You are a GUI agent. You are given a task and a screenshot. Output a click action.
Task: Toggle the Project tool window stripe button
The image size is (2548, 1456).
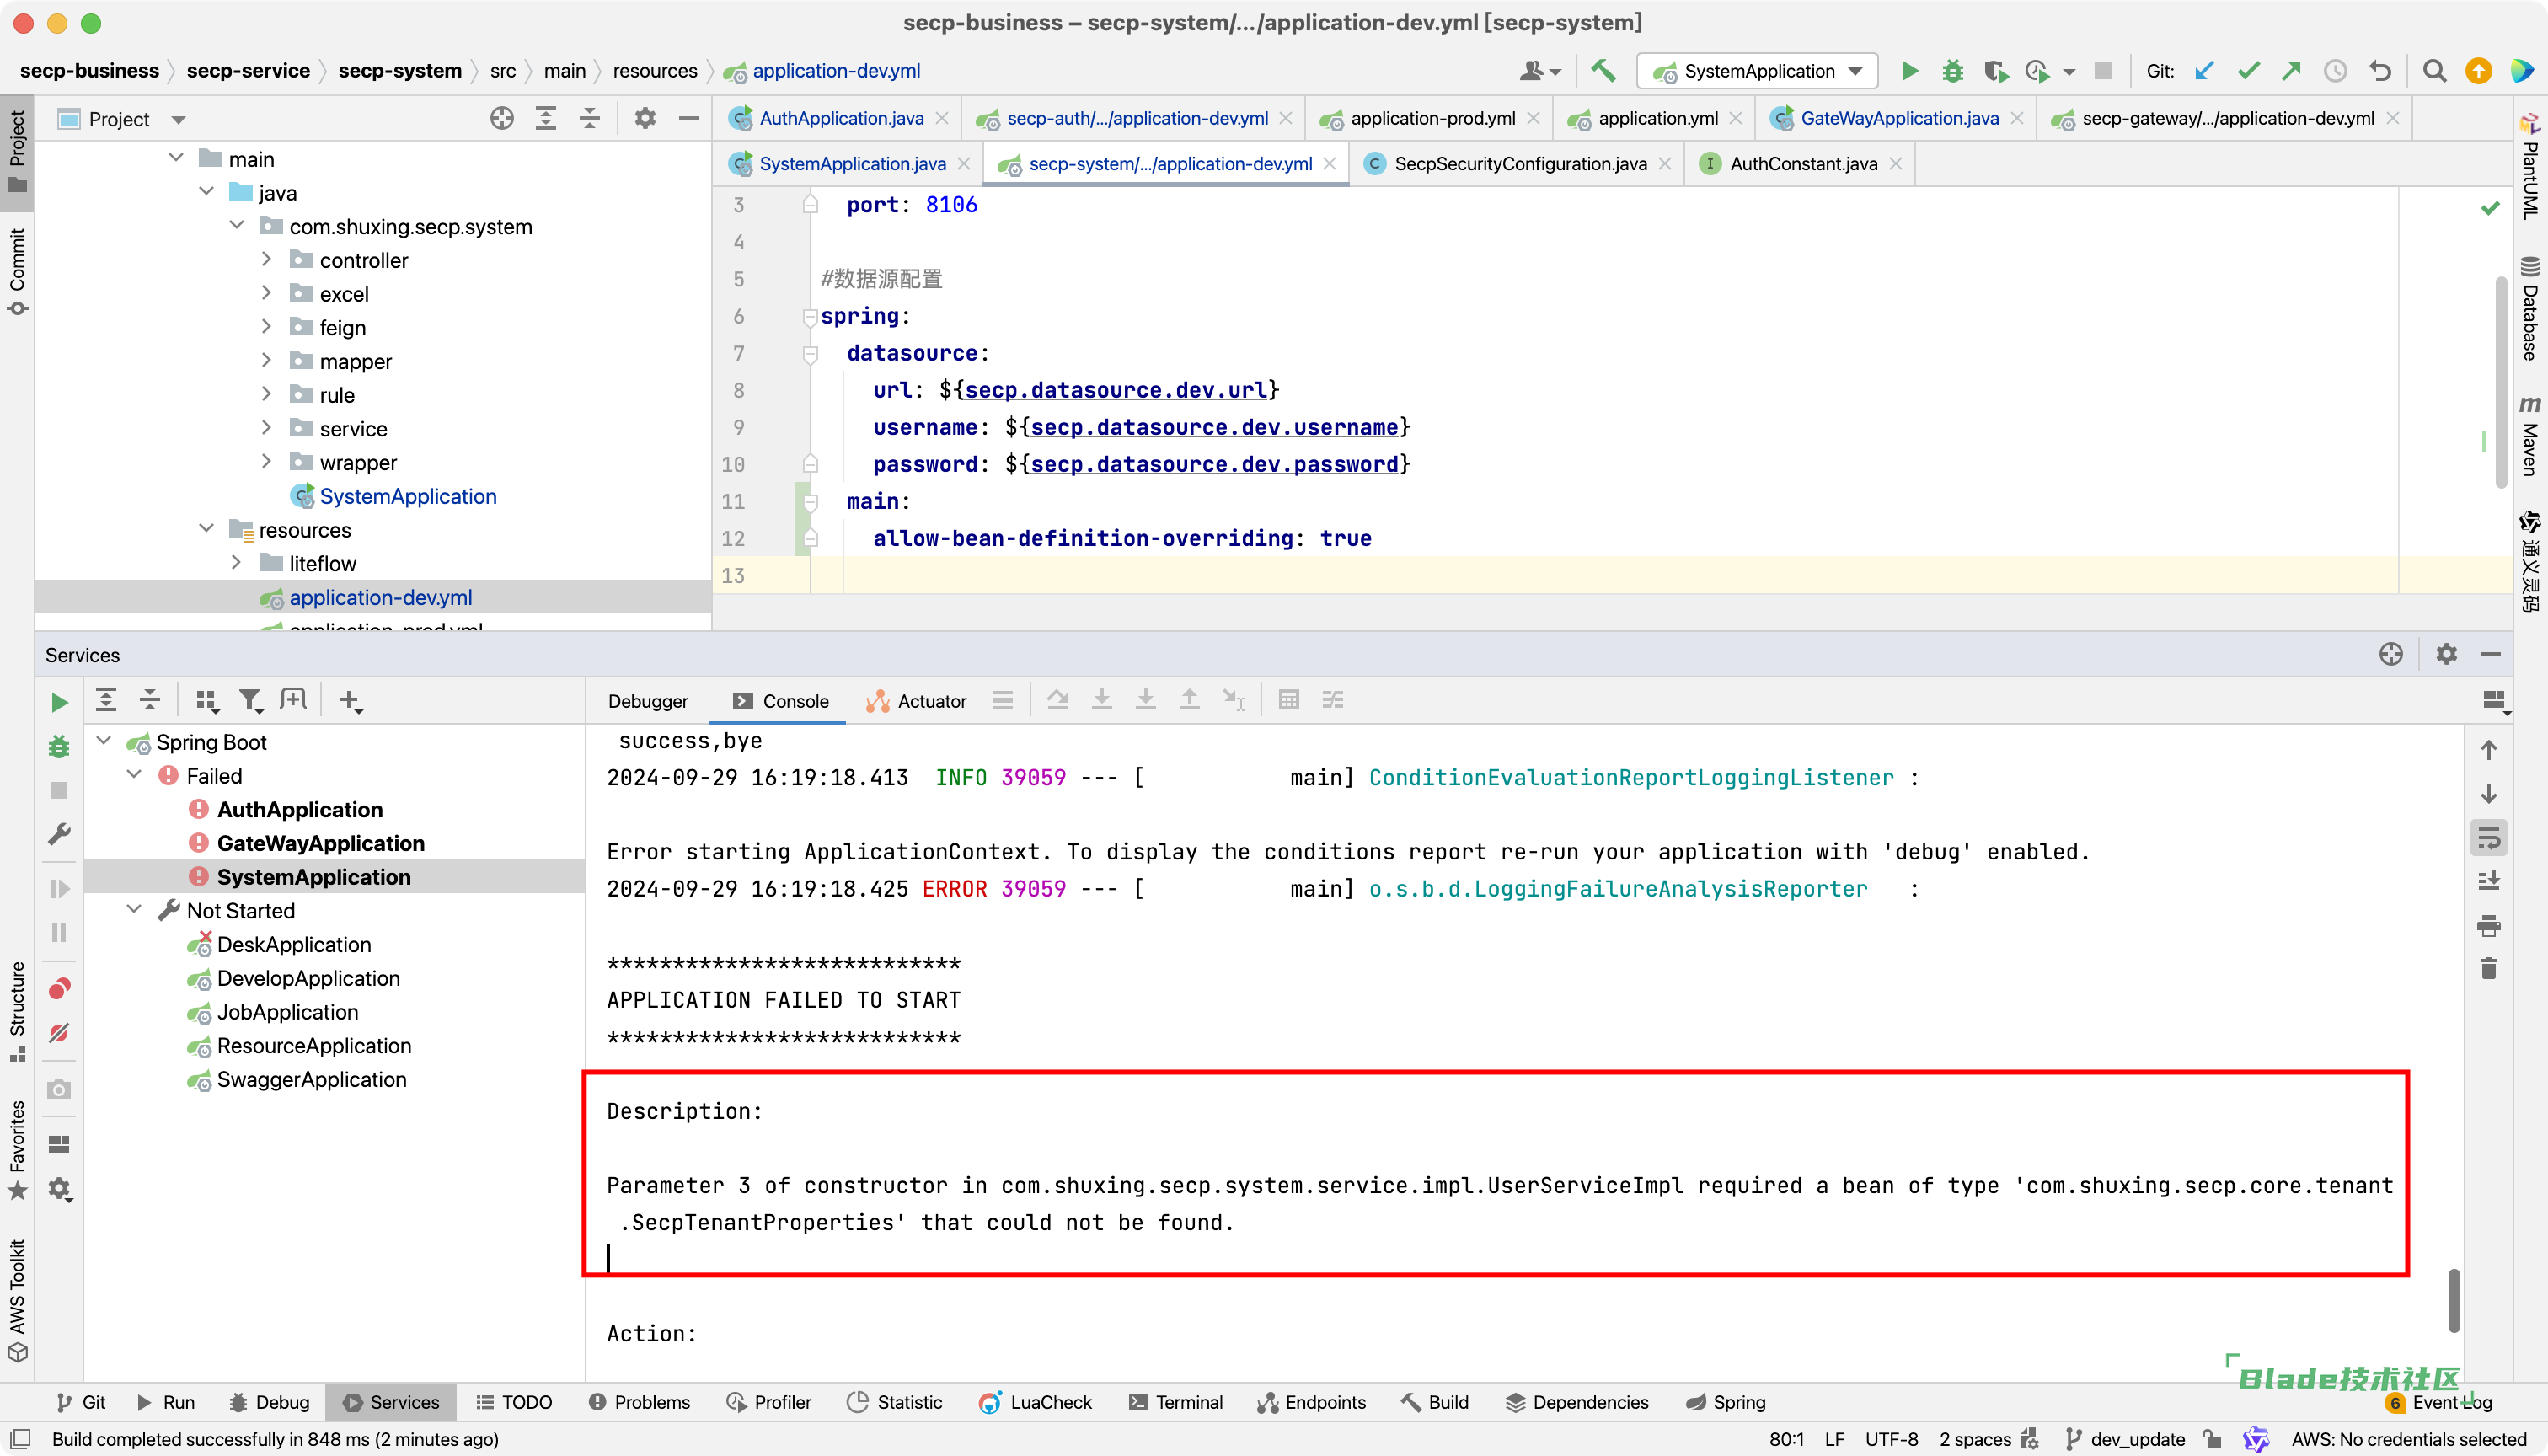click(17, 152)
